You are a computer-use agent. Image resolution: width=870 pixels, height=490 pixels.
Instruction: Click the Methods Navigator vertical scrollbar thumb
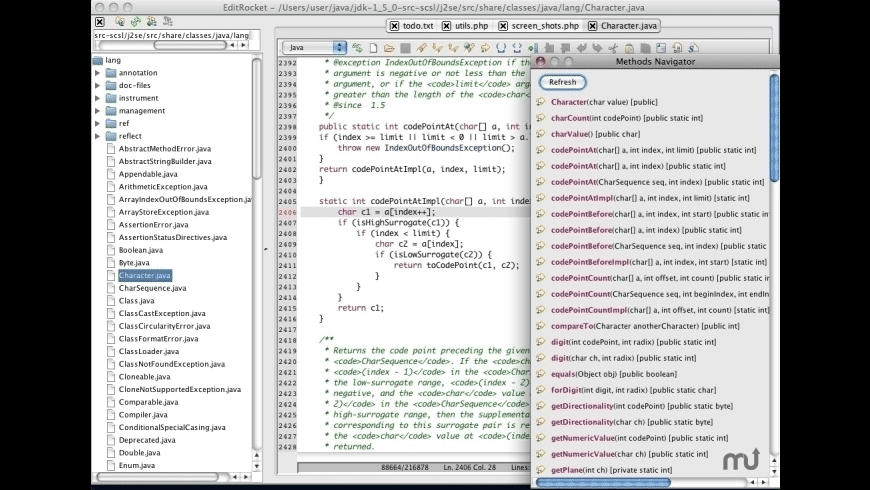pyautogui.click(x=774, y=128)
